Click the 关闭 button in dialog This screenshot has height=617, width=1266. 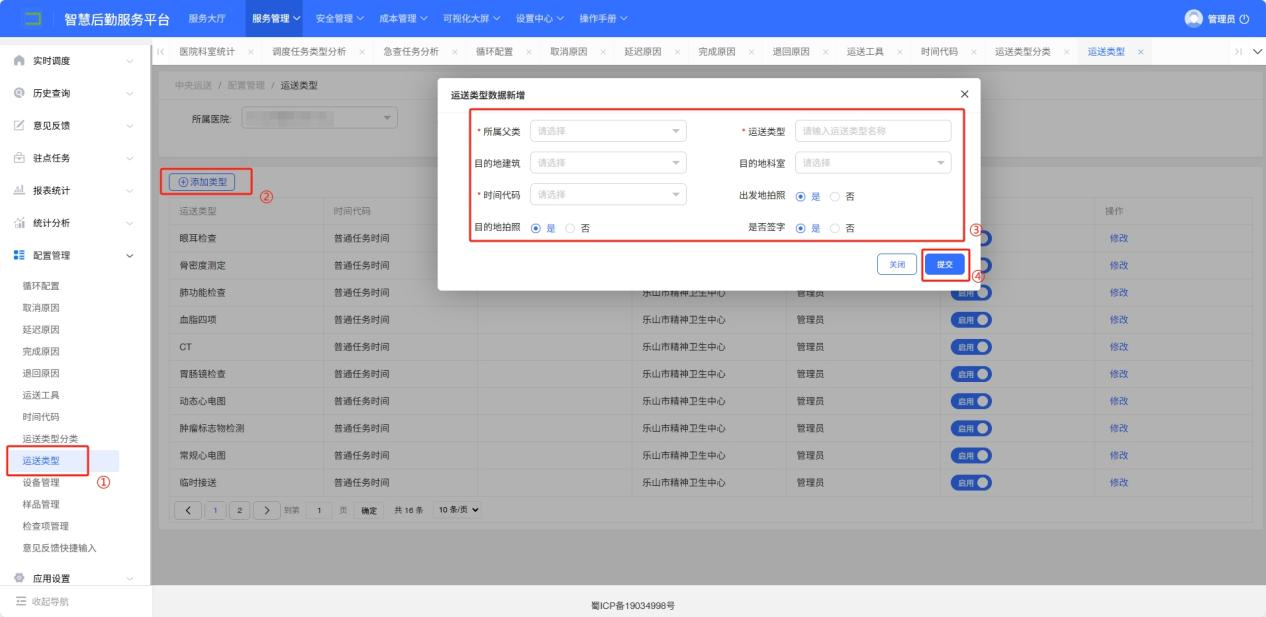[897, 264]
